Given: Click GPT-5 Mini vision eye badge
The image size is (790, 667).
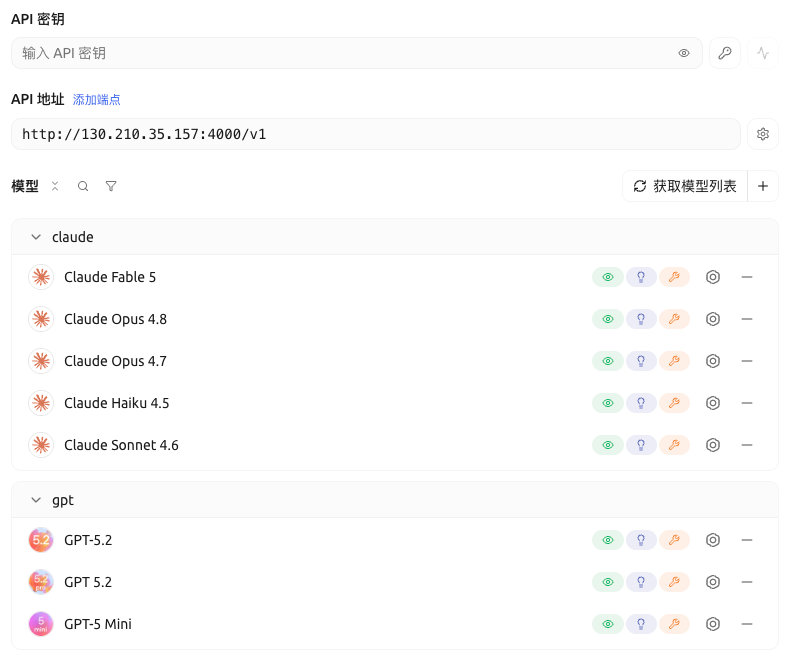Looking at the screenshot, I should pos(608,624).
